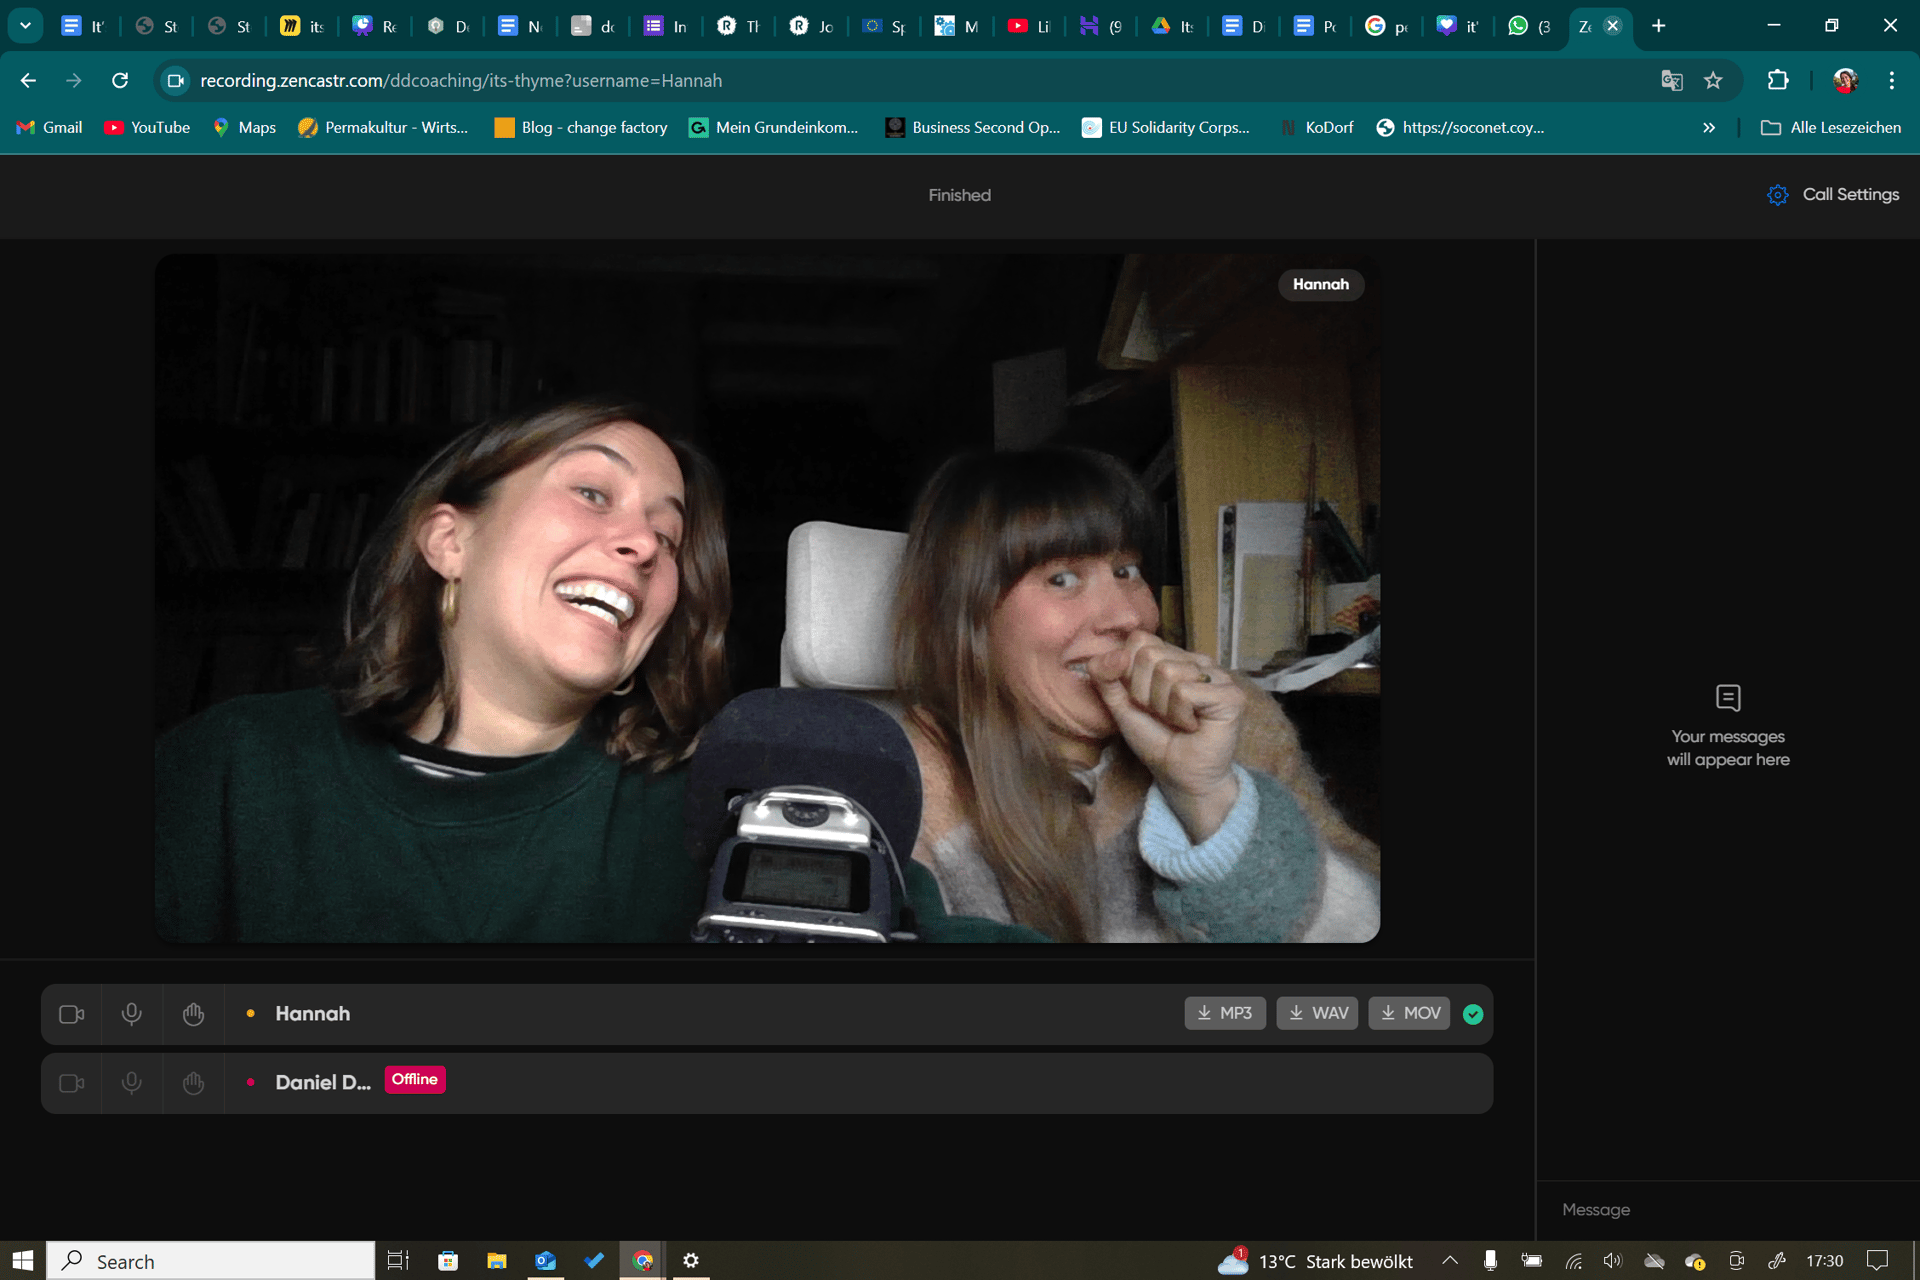Bookmark page with star icon
The width and height of the screenshot is (1920, 1280).
1713,80
